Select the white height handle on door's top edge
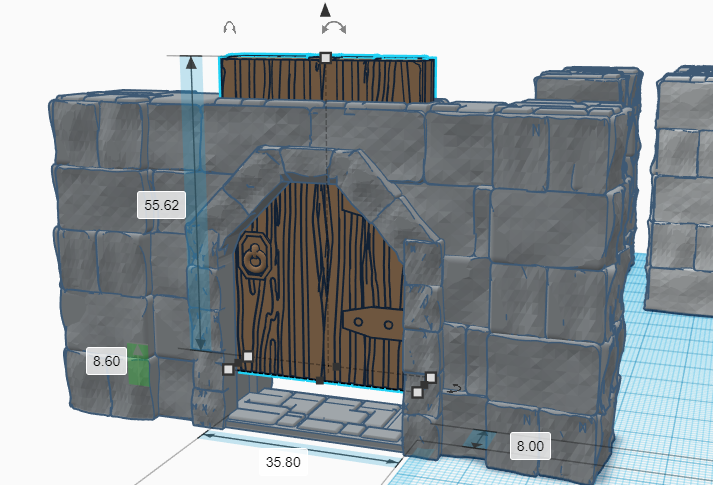 pyautogui.click(x=325, y=59)
